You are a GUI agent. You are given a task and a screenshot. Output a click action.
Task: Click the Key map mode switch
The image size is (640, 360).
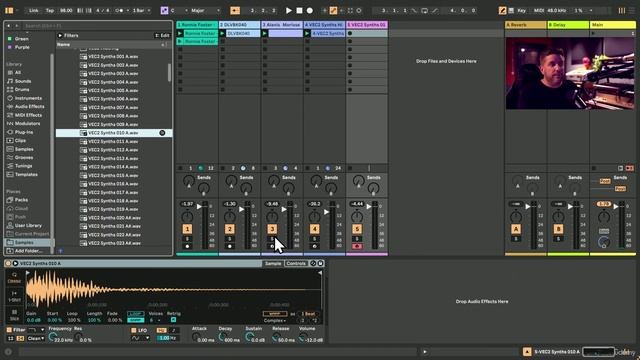coord(521,10)
